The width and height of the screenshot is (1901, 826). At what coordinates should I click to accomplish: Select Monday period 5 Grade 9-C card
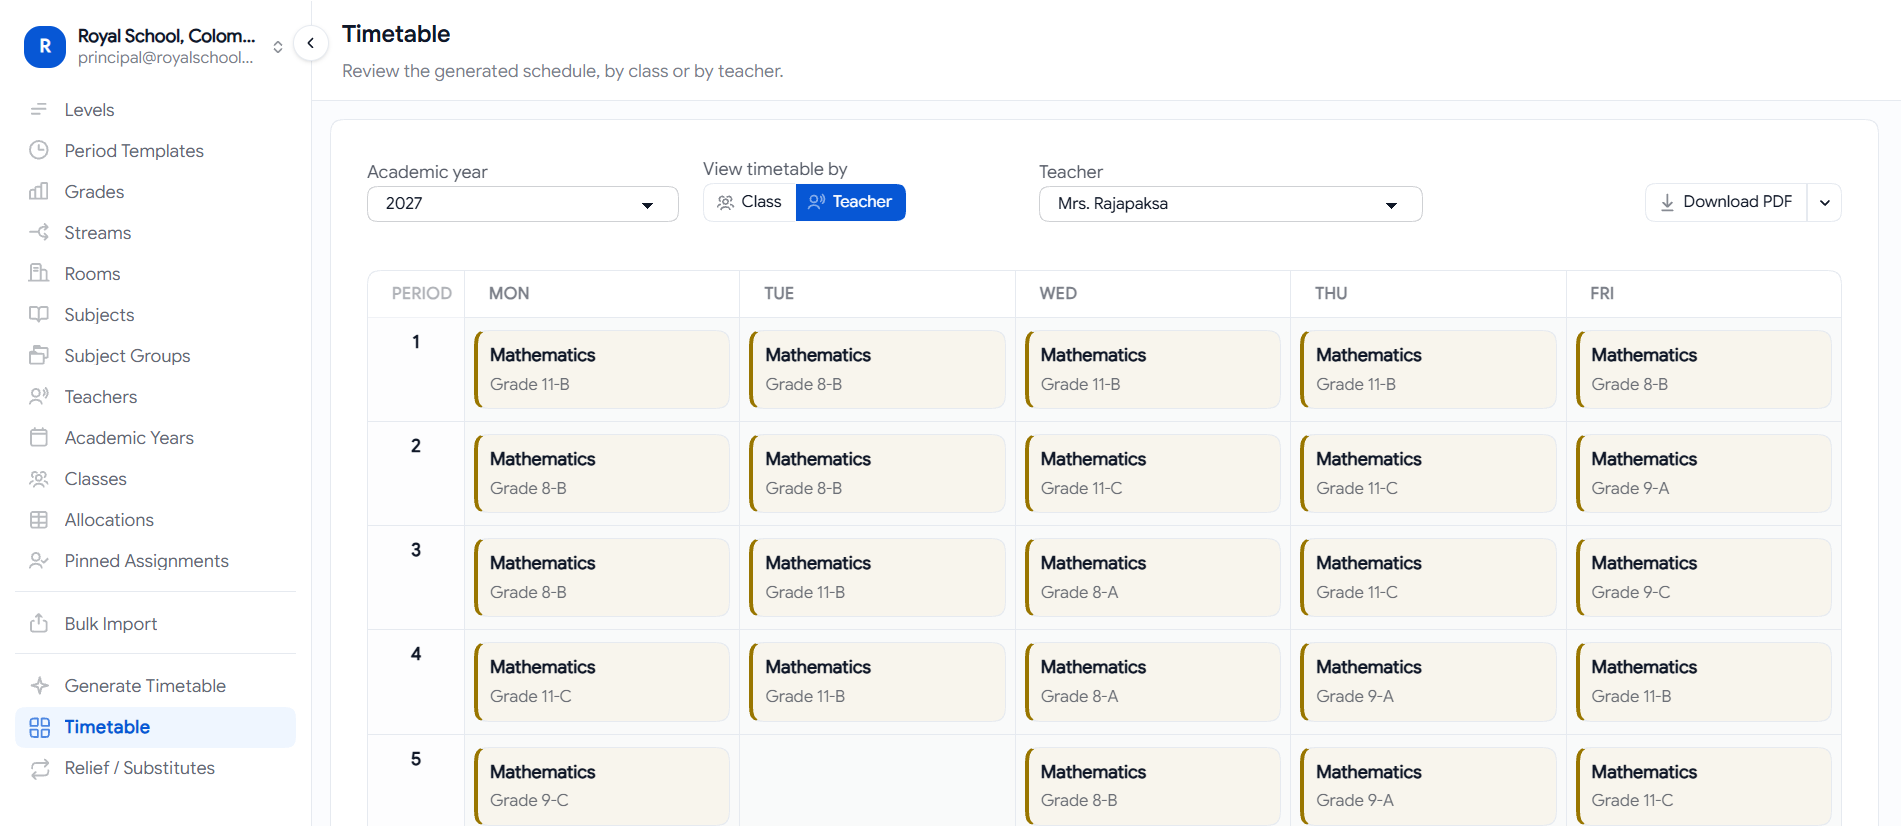pos(602,786)
